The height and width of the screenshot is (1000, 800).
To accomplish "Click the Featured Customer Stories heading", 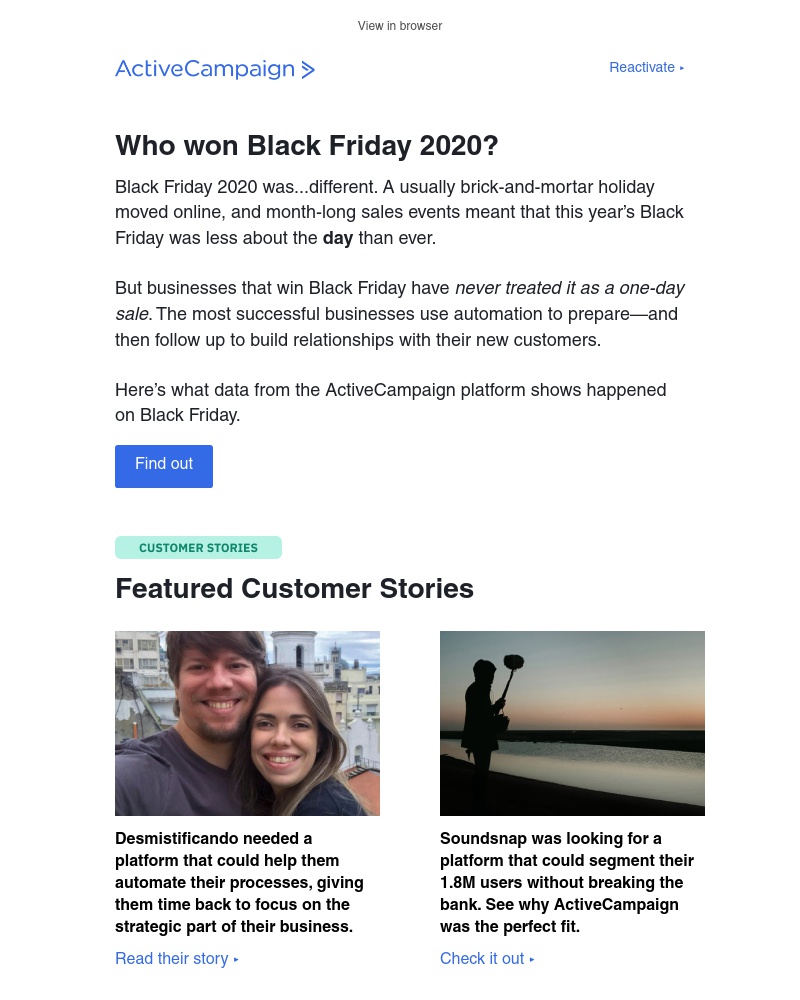I will (294, 589).
